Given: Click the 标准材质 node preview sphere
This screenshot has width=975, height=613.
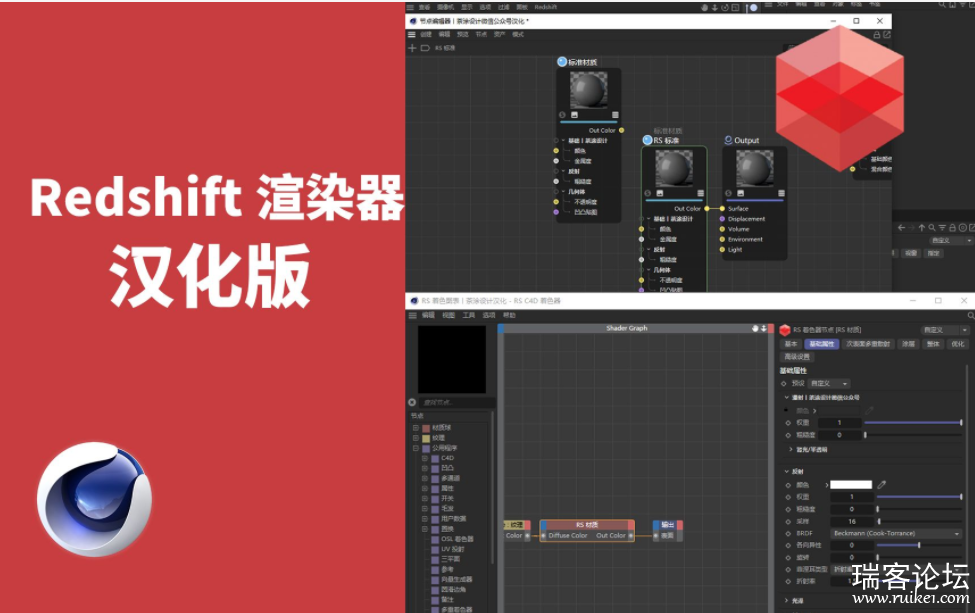Looking at the screenshot, I should (x=588, y=90).
